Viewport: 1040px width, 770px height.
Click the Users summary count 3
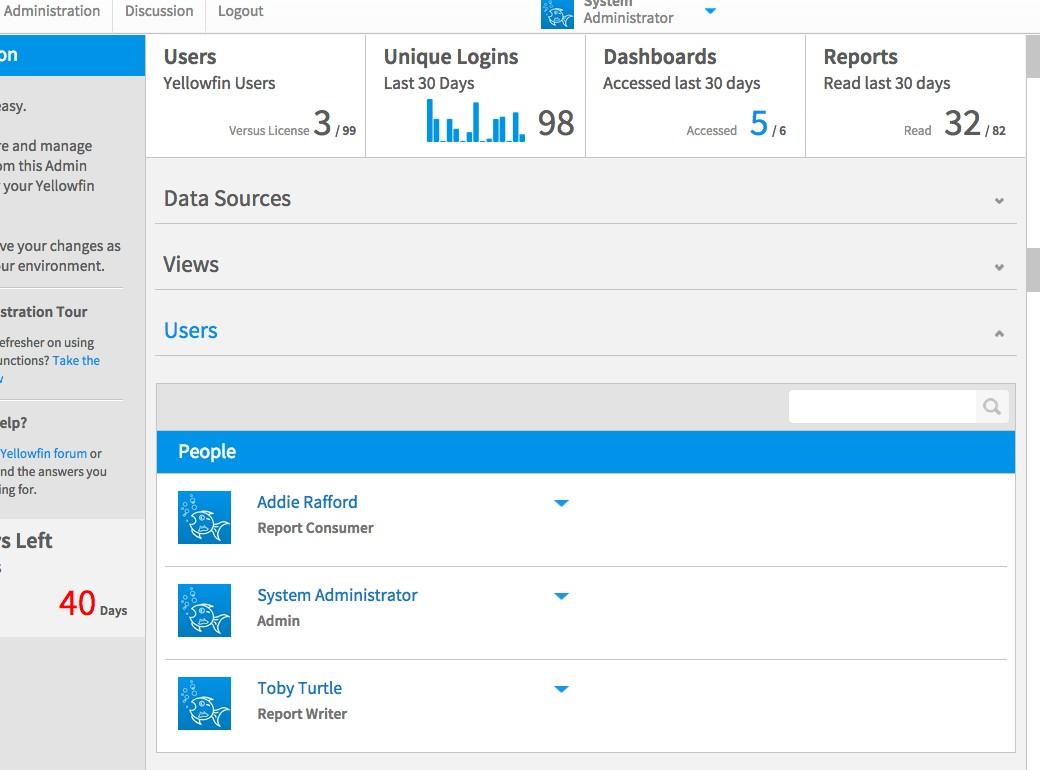[322, 123]
